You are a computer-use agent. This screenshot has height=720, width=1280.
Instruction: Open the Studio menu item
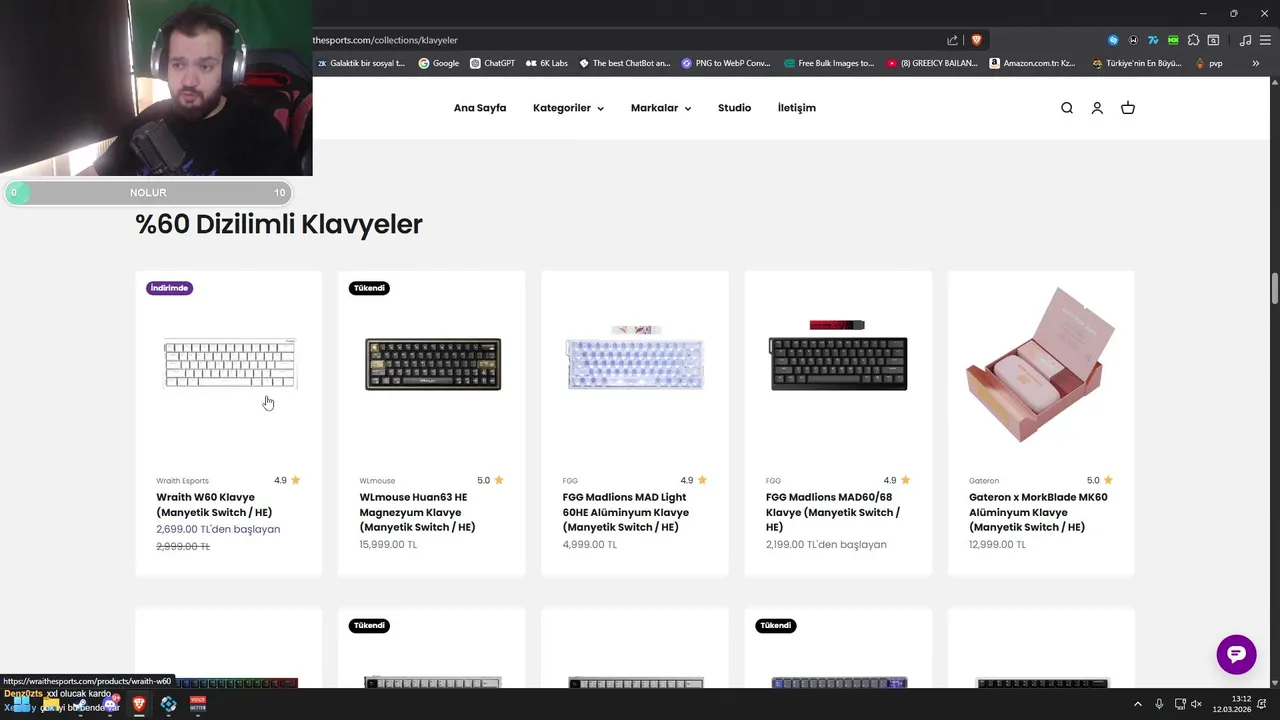pyautogui.click(x=734, y=108)
